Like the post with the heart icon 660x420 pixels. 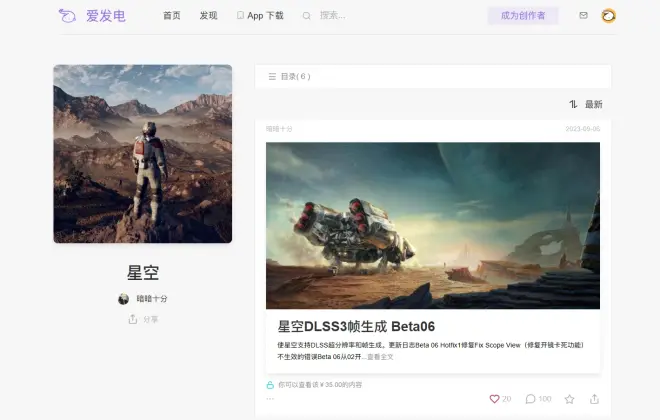[x=494, y=399]
